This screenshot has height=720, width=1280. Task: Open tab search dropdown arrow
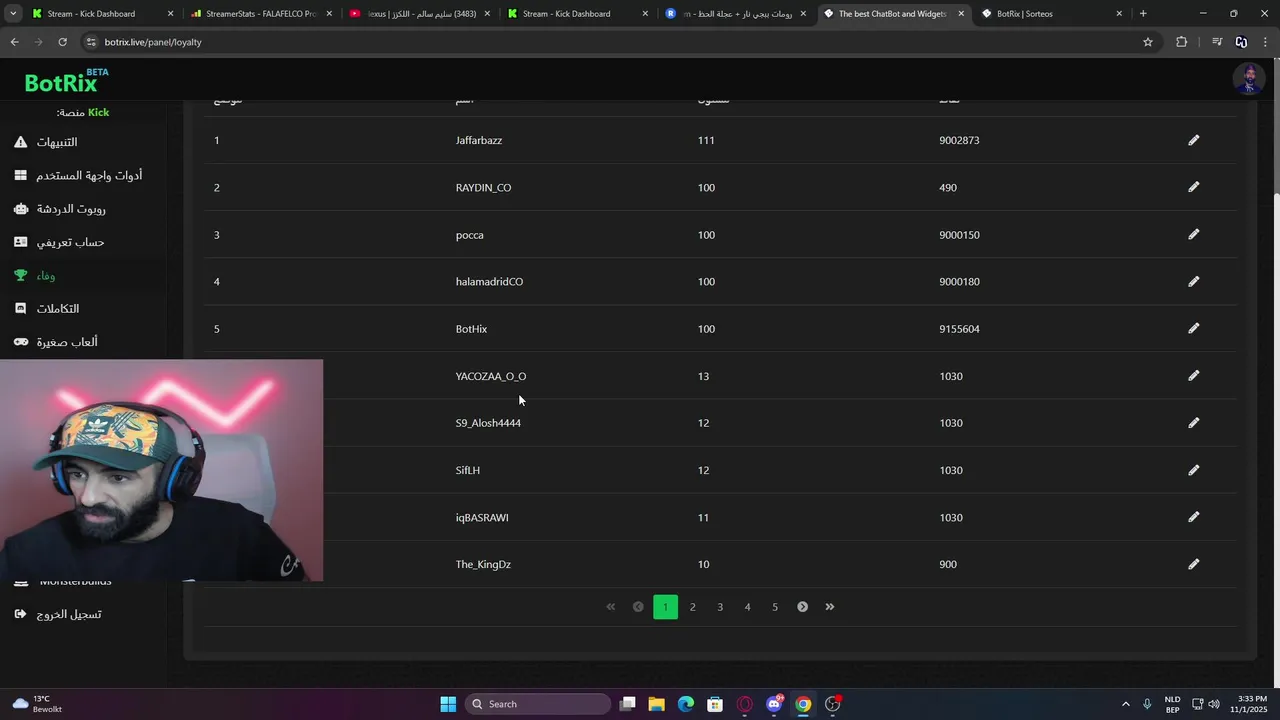tap(13, 14)
